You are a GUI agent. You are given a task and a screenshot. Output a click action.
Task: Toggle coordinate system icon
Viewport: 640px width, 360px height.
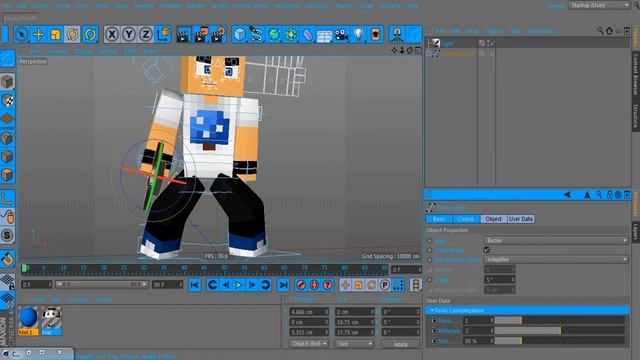click(163, 34)
